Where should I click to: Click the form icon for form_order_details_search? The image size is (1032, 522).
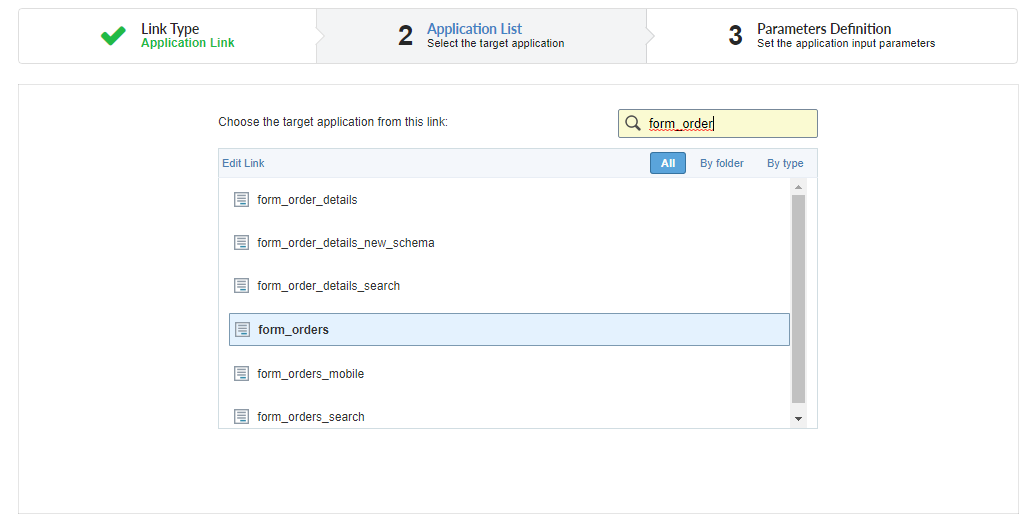coord(241,286)
